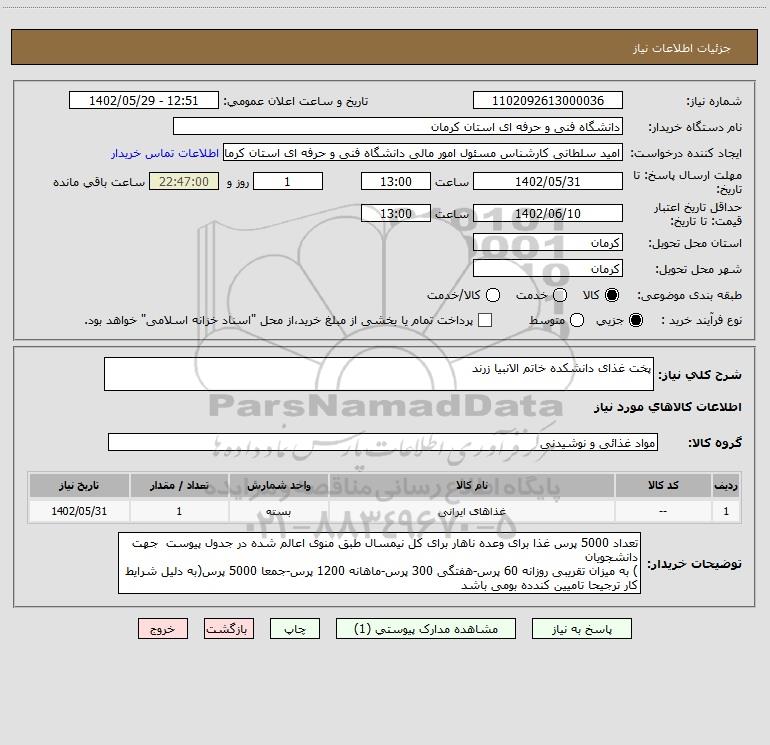Tick the اسناد خزانه اسلامی payment checkbox
Screen dimensions: 770x745
point(485,320)
